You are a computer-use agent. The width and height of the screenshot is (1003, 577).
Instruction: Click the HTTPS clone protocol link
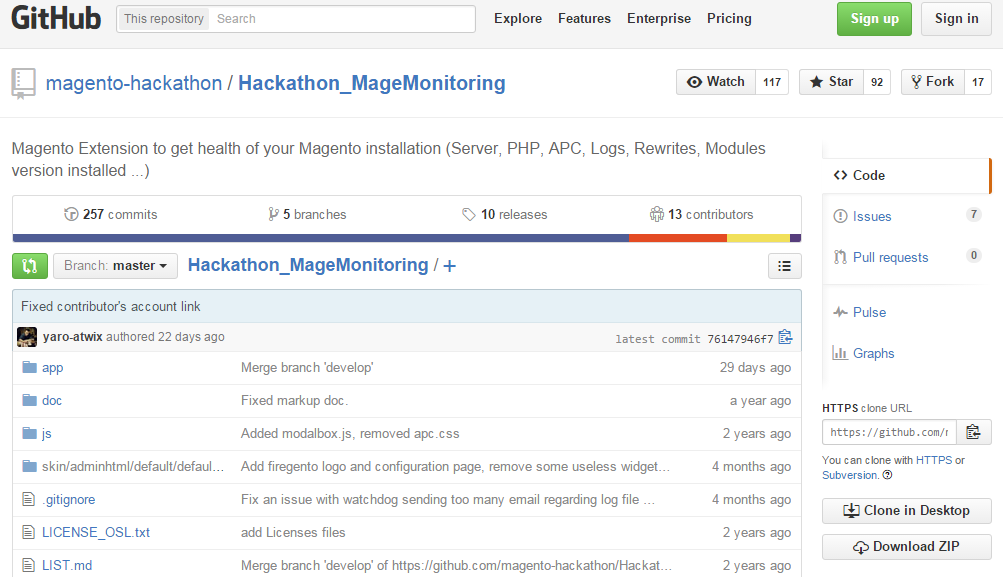click(x=934, y=460)
